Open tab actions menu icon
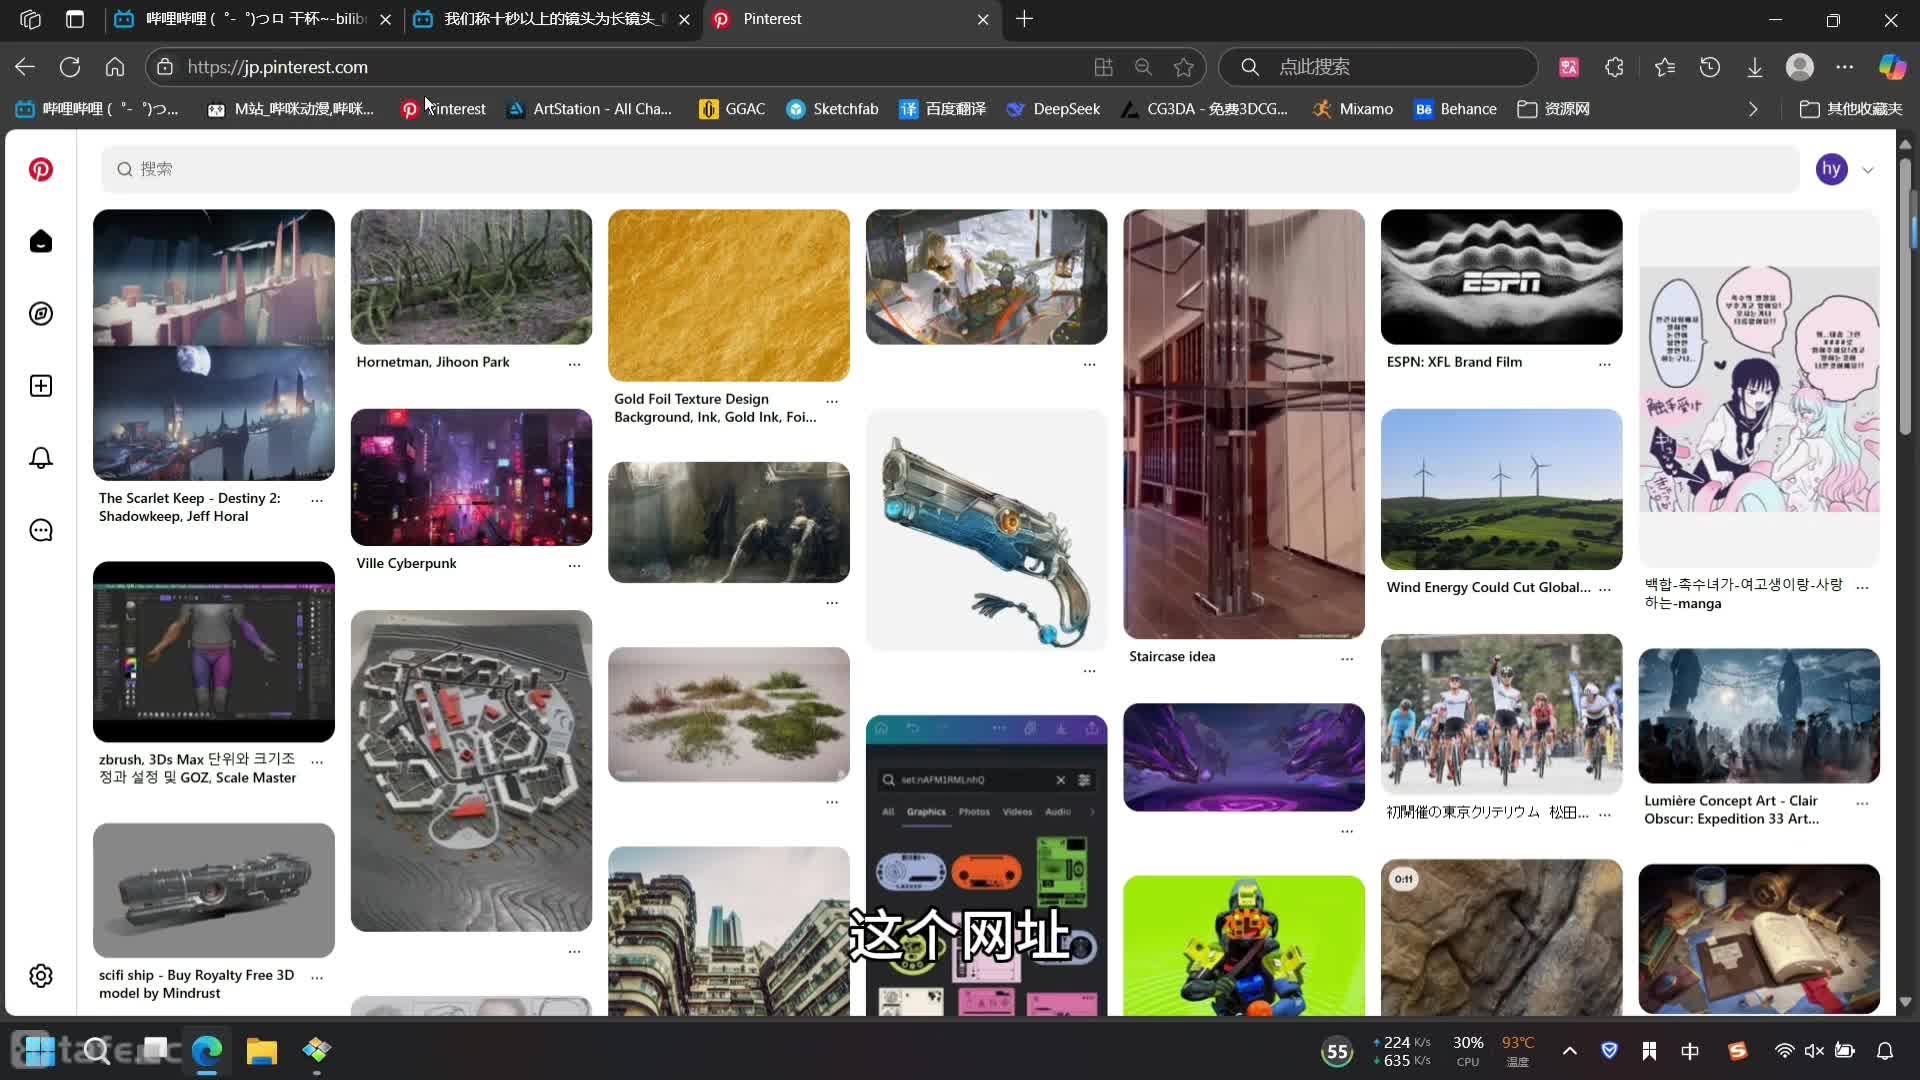The width and height of the screenshot is (1920, 1080). point(75,19)
